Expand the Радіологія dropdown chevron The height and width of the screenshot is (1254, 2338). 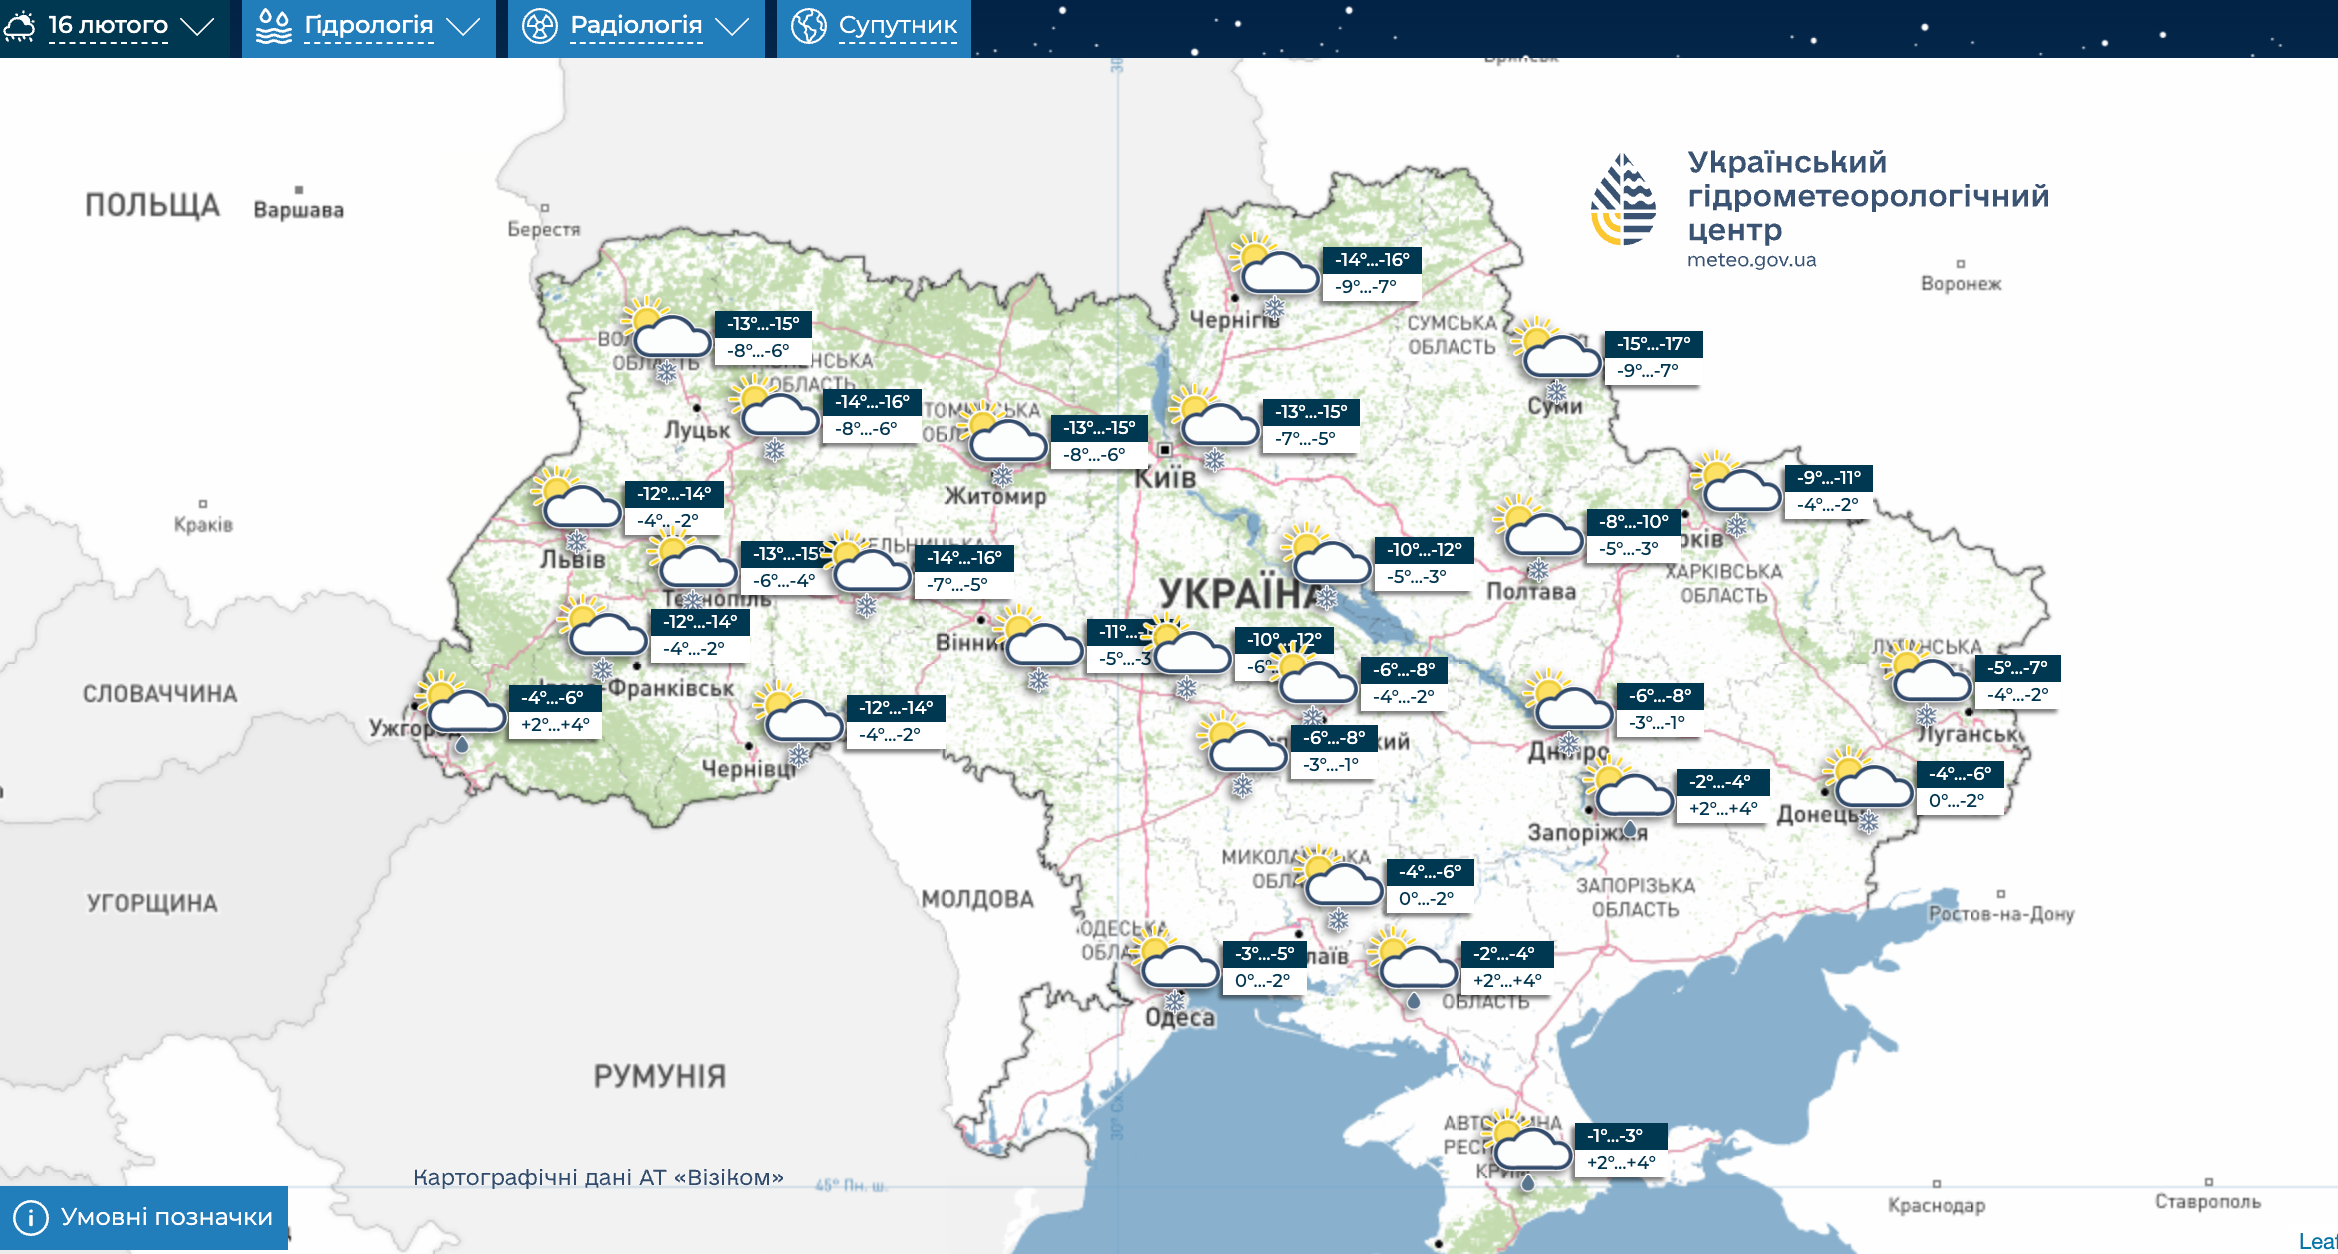point(732,27)
